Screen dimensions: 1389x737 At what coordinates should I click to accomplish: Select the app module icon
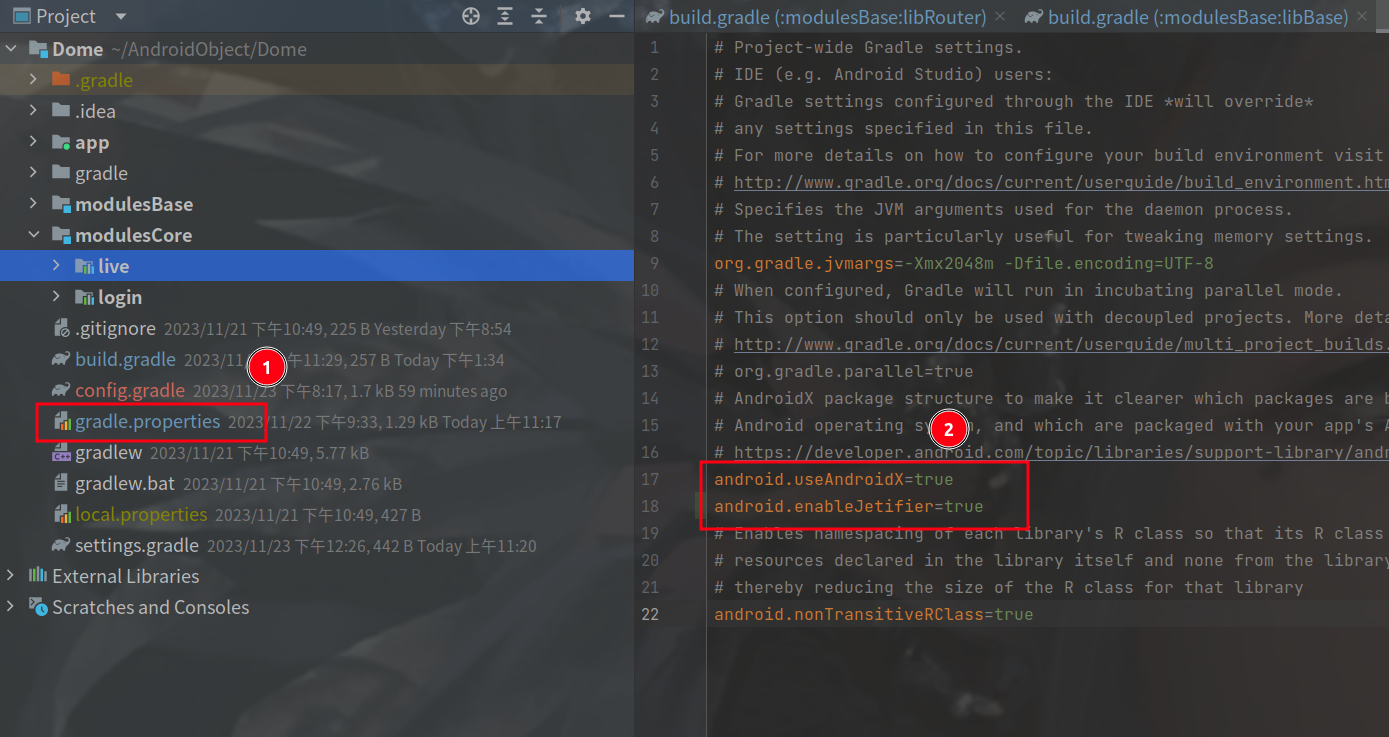point(60,142)
